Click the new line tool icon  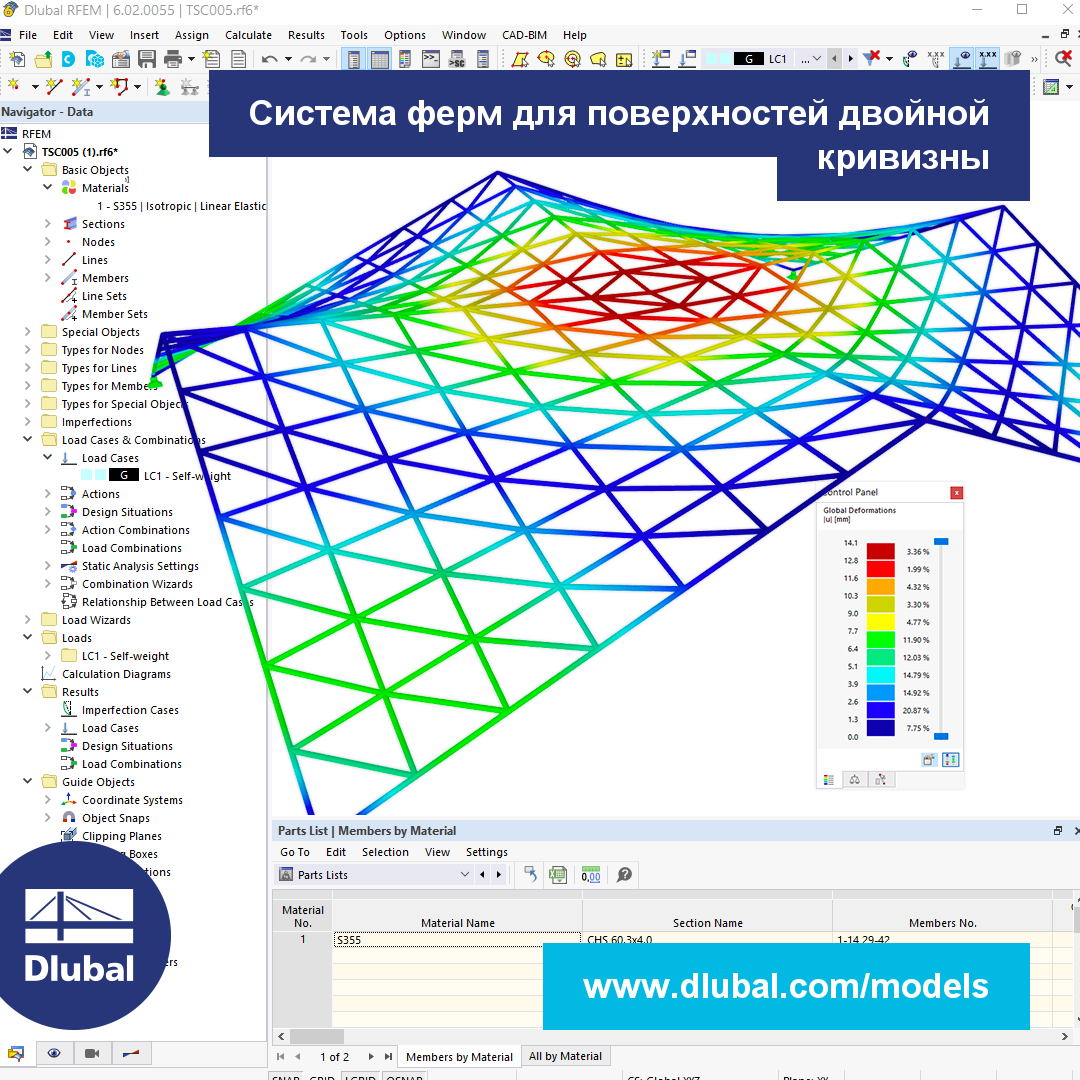[54, 87]
